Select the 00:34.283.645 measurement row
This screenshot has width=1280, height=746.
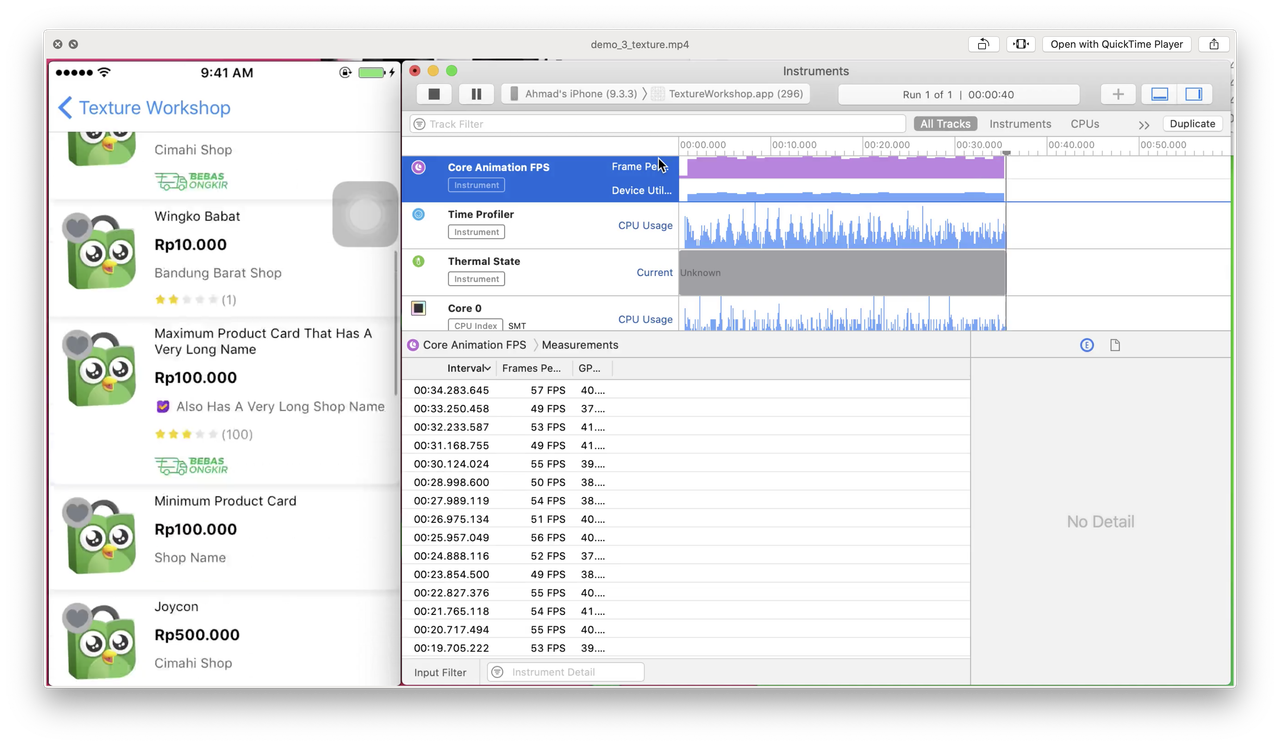coord(686,390)
